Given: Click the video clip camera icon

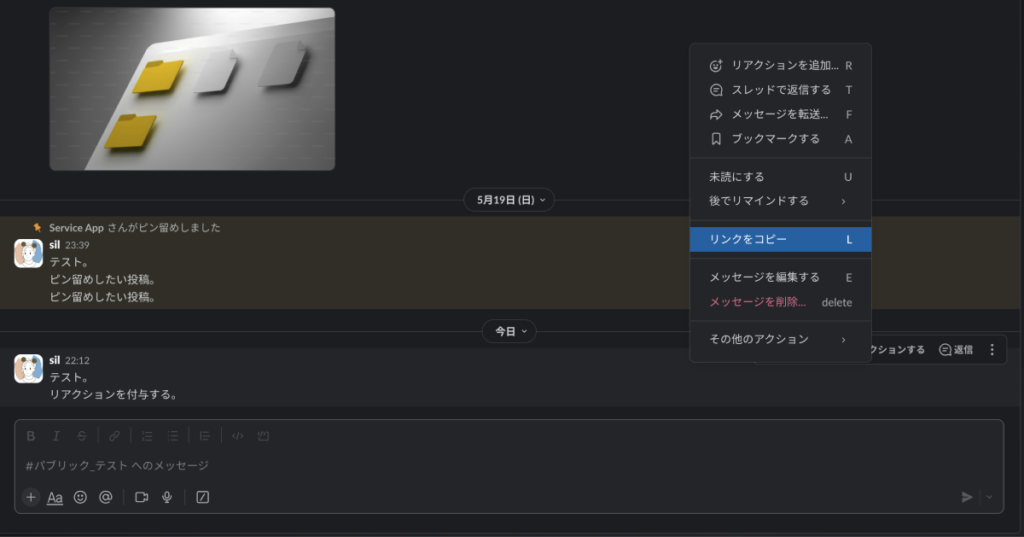Looking at the screenshot, I should (141, 497).
